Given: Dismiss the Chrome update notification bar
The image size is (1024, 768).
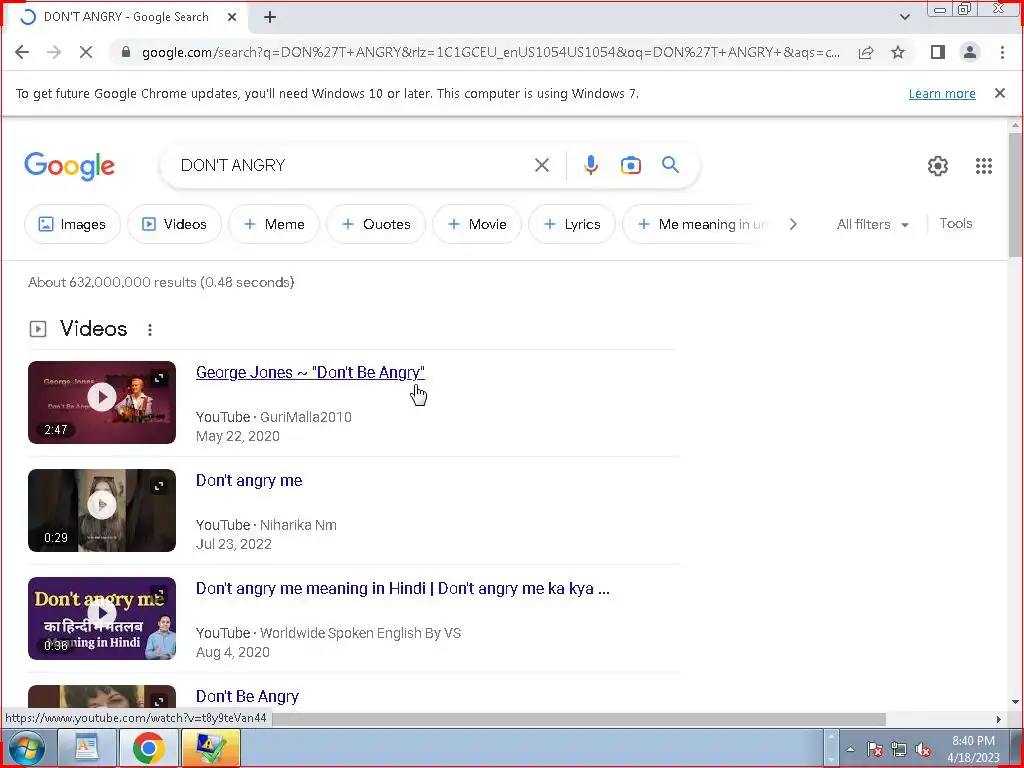Looking at the screenshot, I should [999, 93].
